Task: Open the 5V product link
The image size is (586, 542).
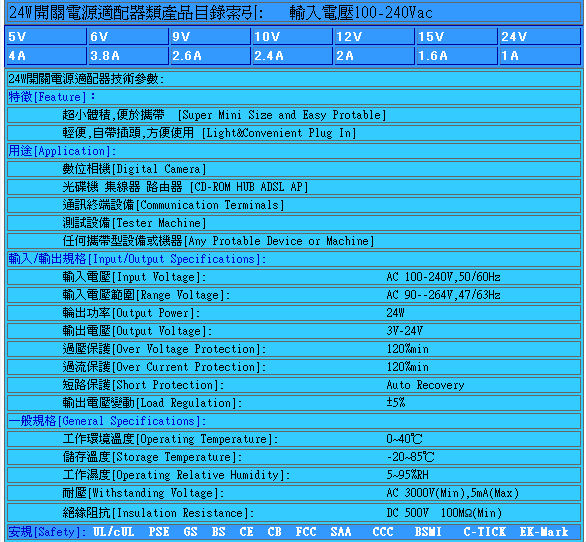Action: tap(46, 37)
